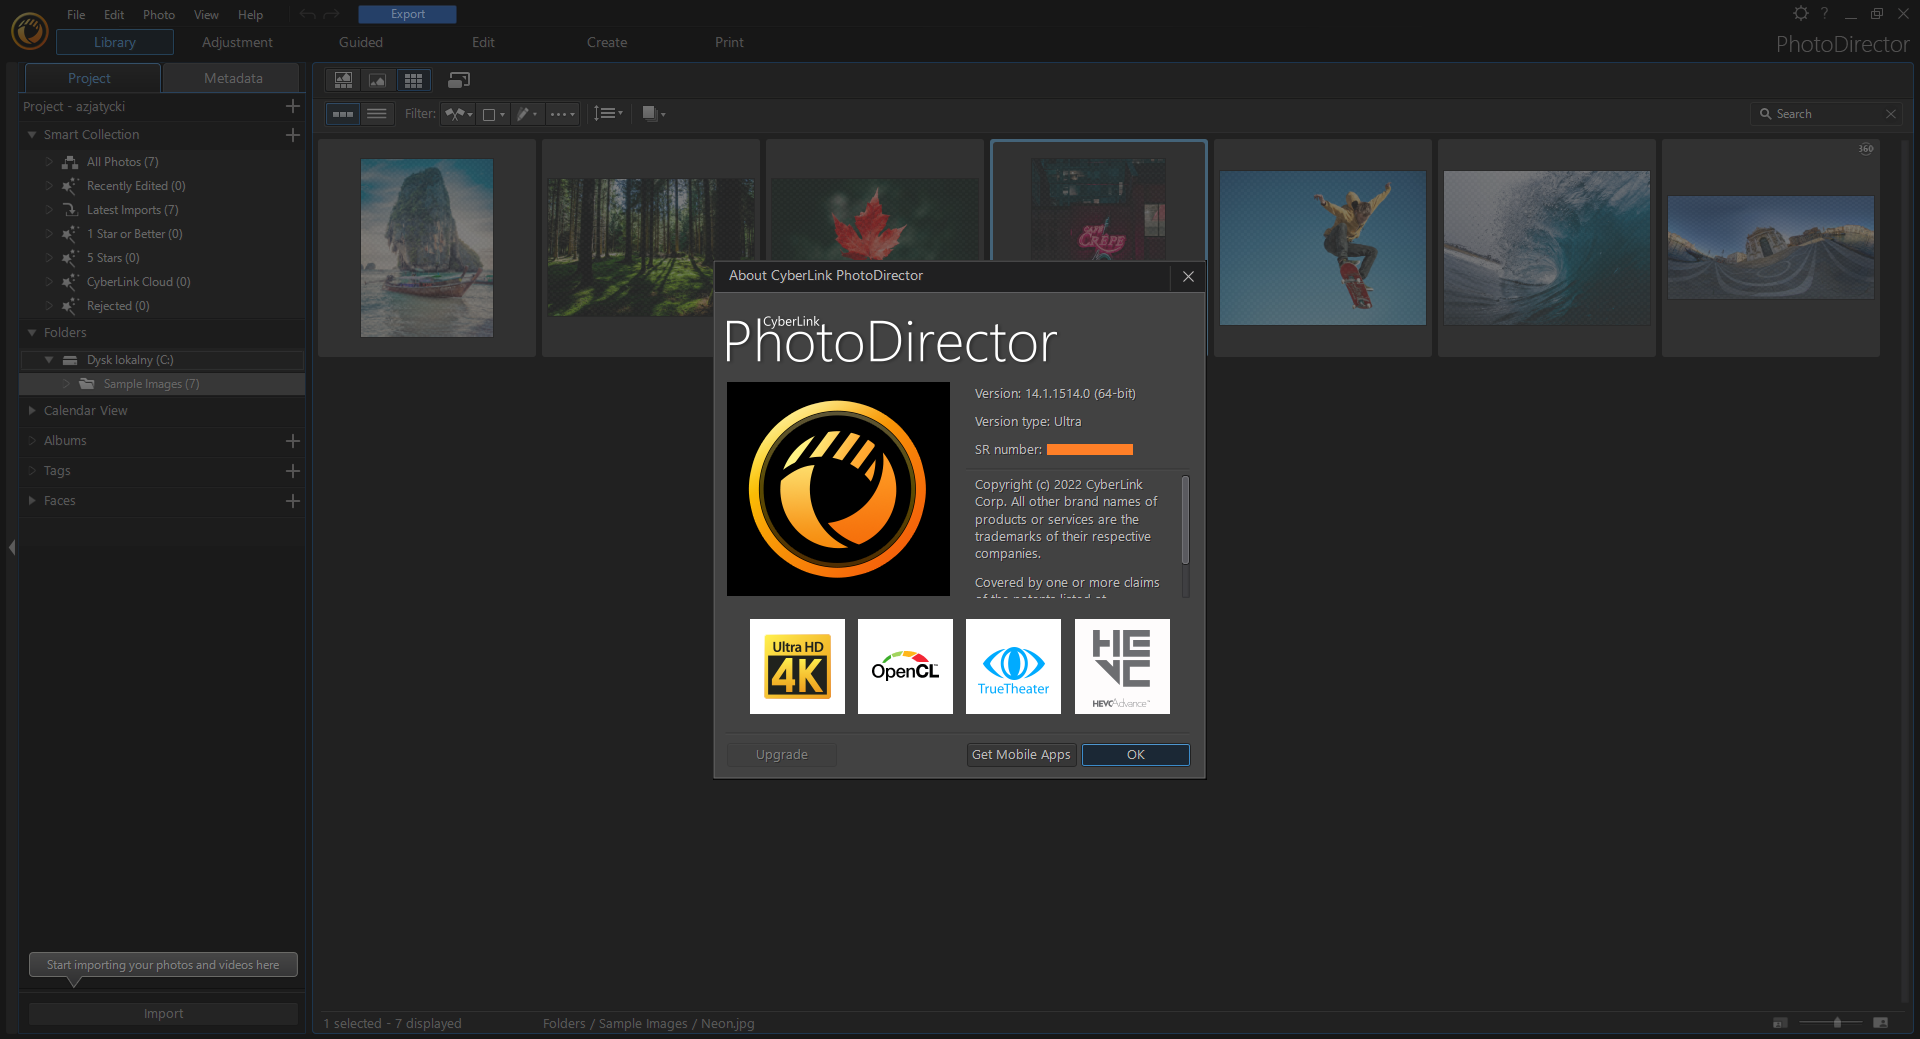Viewport: 1920px width, 1039px height.
Task: Click the undo arrow
Action: [x=307, y=14]
